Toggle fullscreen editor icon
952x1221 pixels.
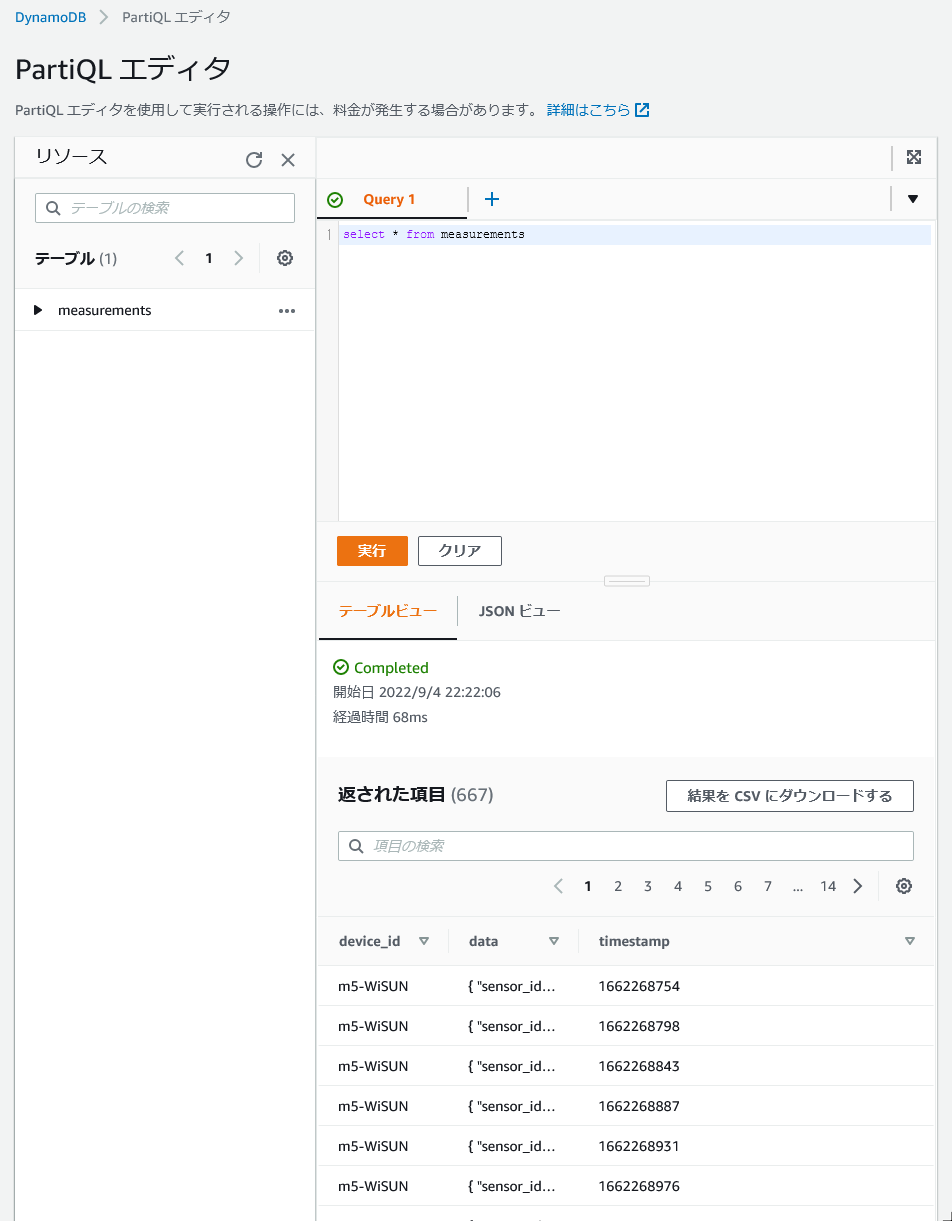coord(914,157)
